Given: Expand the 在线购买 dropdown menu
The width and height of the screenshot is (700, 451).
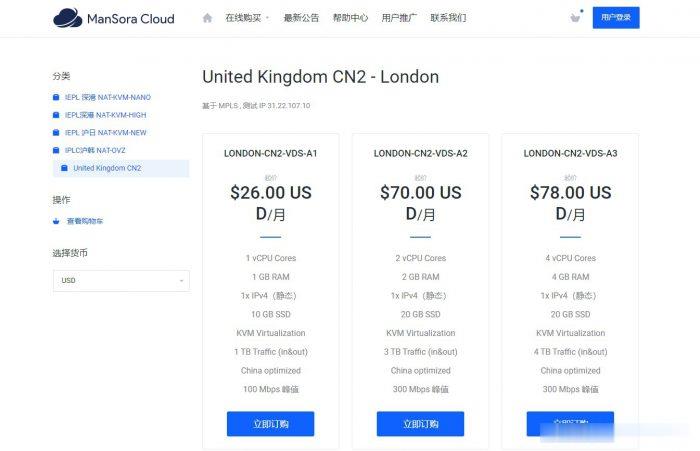Looking at the screenshot, I should coord(246,18).
